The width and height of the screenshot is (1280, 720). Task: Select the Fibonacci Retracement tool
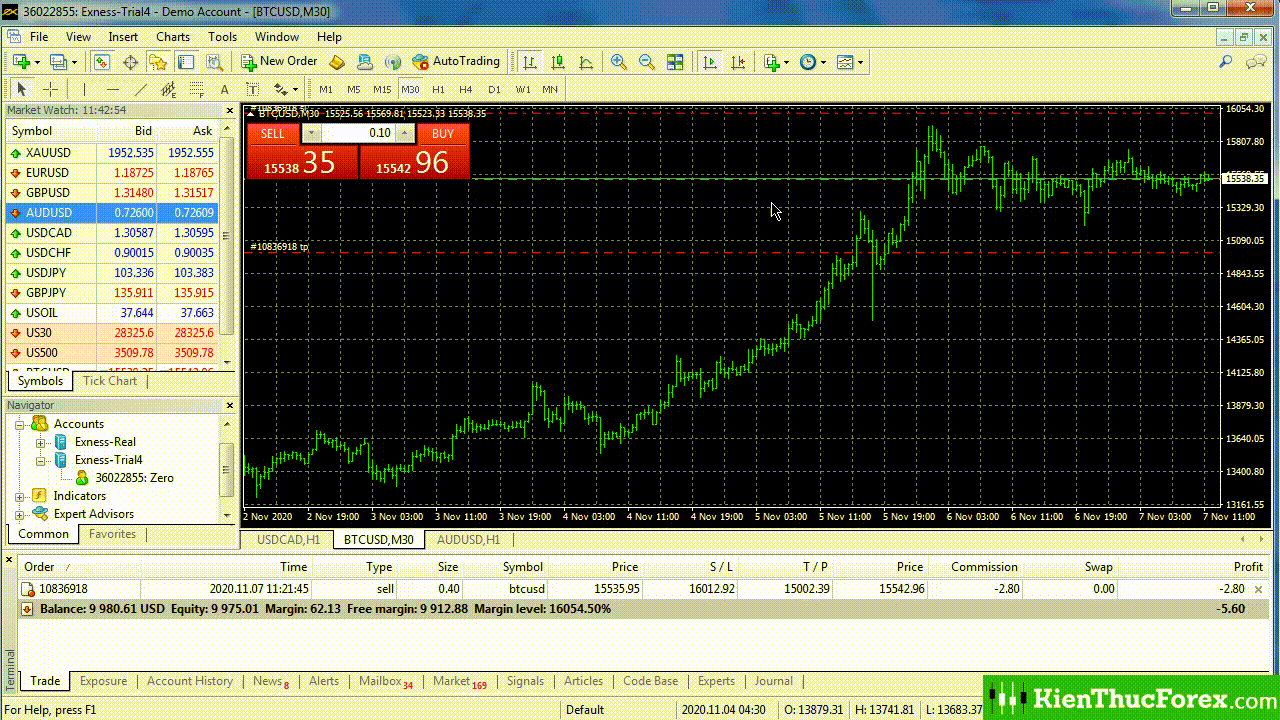point(196,89)
